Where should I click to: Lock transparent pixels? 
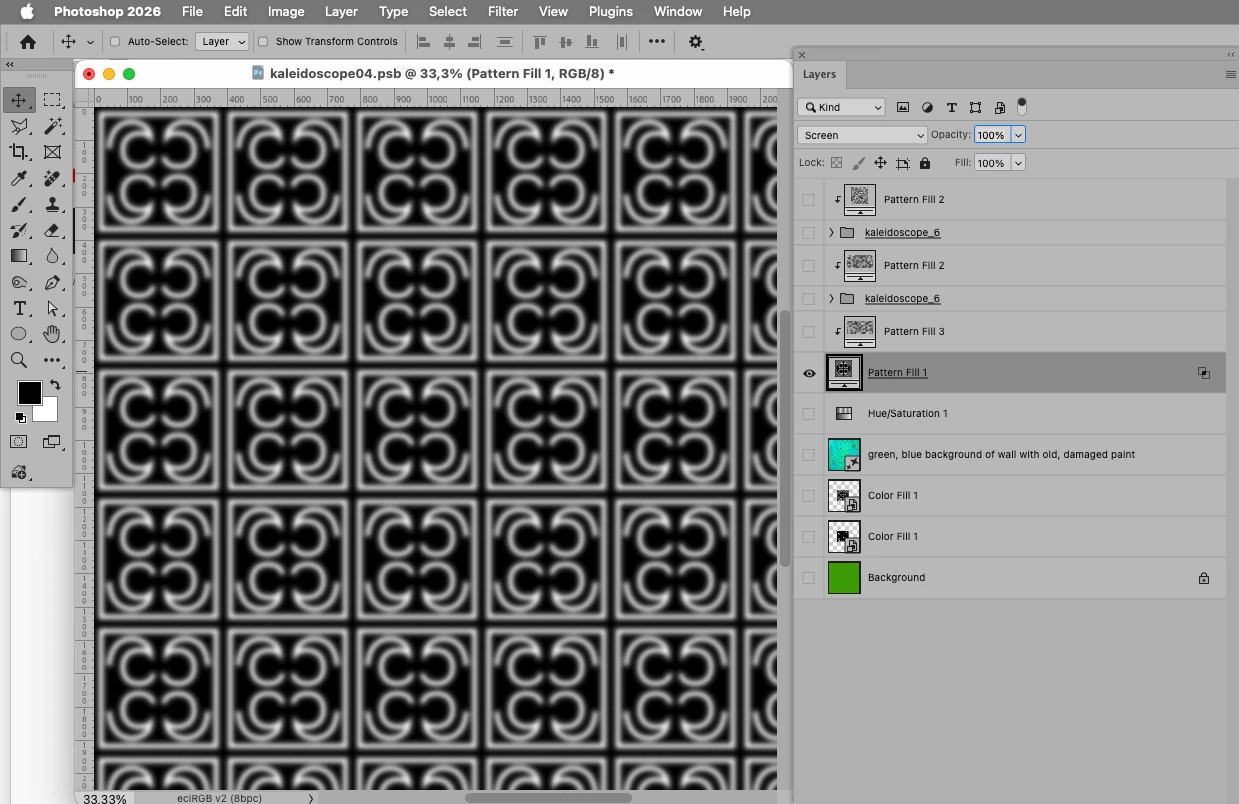[x=837, y=163]
